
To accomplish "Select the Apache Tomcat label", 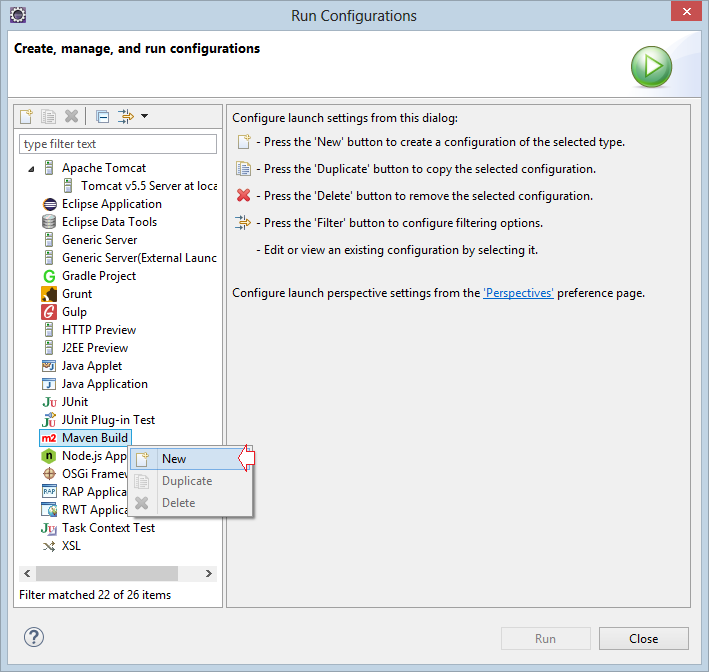I will tap(104, 168).
